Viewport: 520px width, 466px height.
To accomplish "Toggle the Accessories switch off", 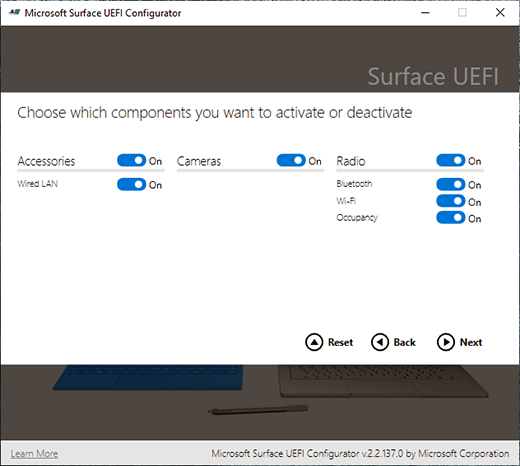I will click(x=131, y=160).
